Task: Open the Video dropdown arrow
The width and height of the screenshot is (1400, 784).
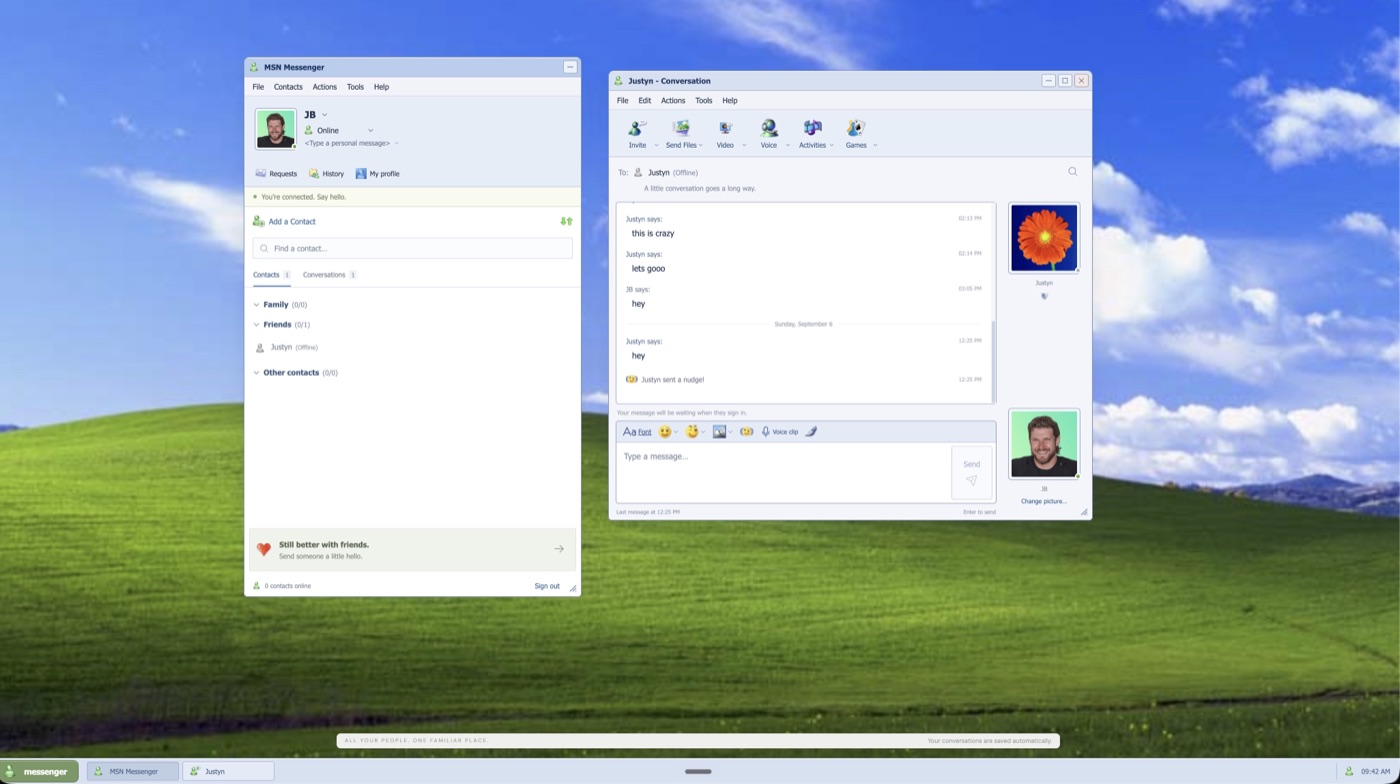Action: tap(743, 146)
